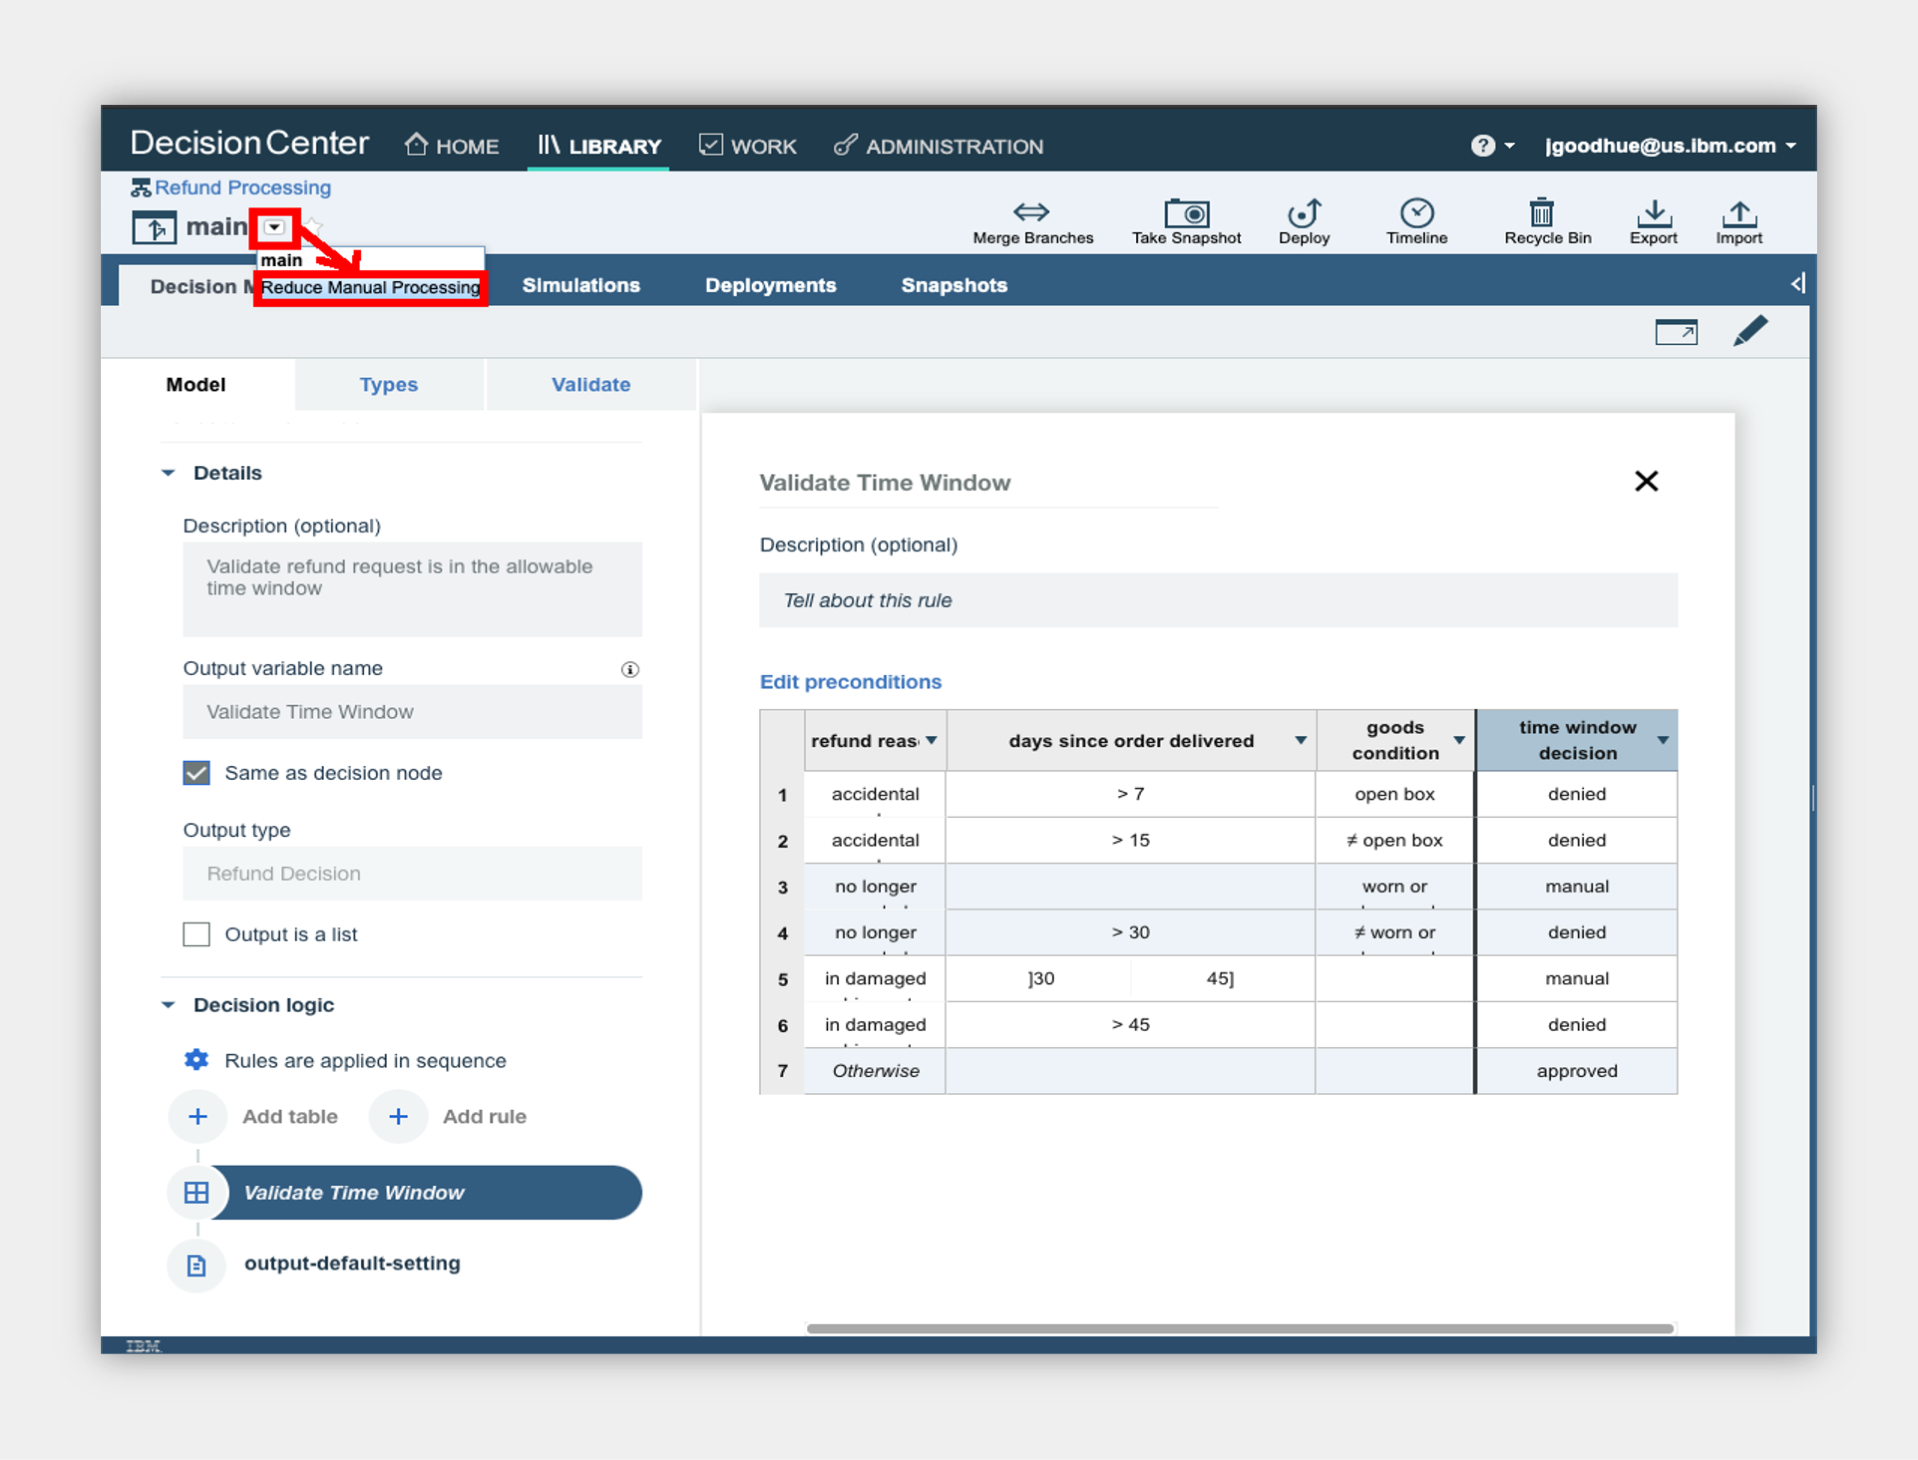The width and height of the screenshot is (1918, 1460).
Task: Click the ']30' cell in row 5
Action: (1040, 978)
